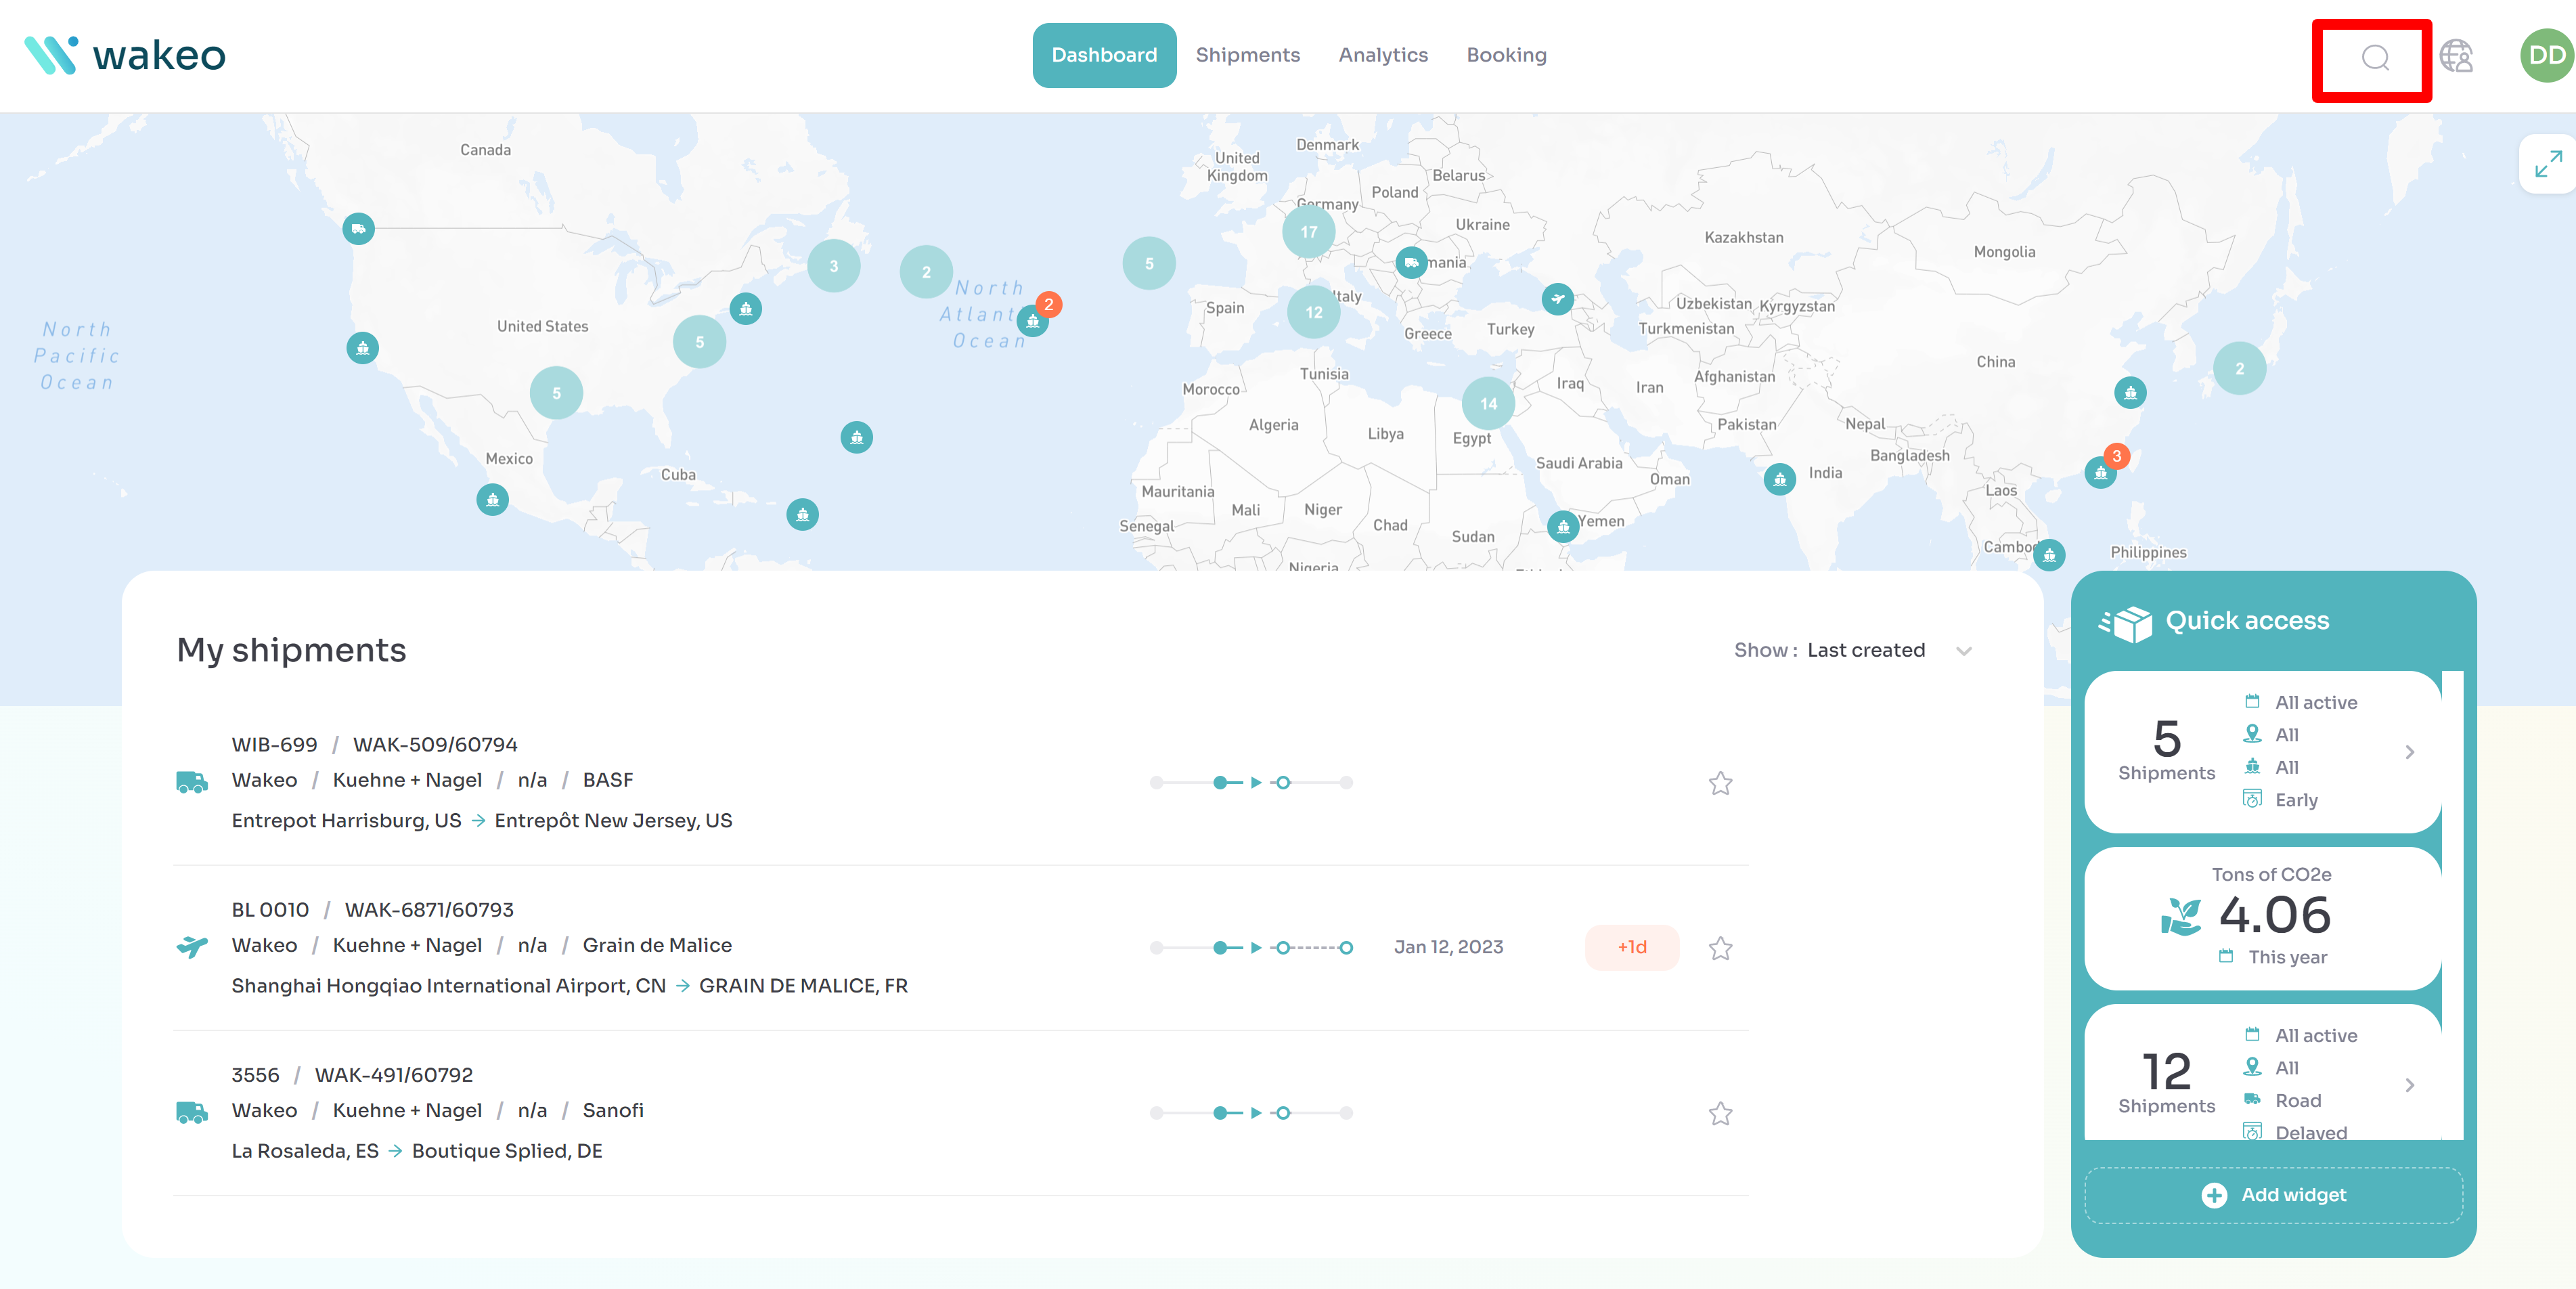Click the cluster marker labeled 17
Viewport: 2576px width, 1289px height.
click(1308, 232)
